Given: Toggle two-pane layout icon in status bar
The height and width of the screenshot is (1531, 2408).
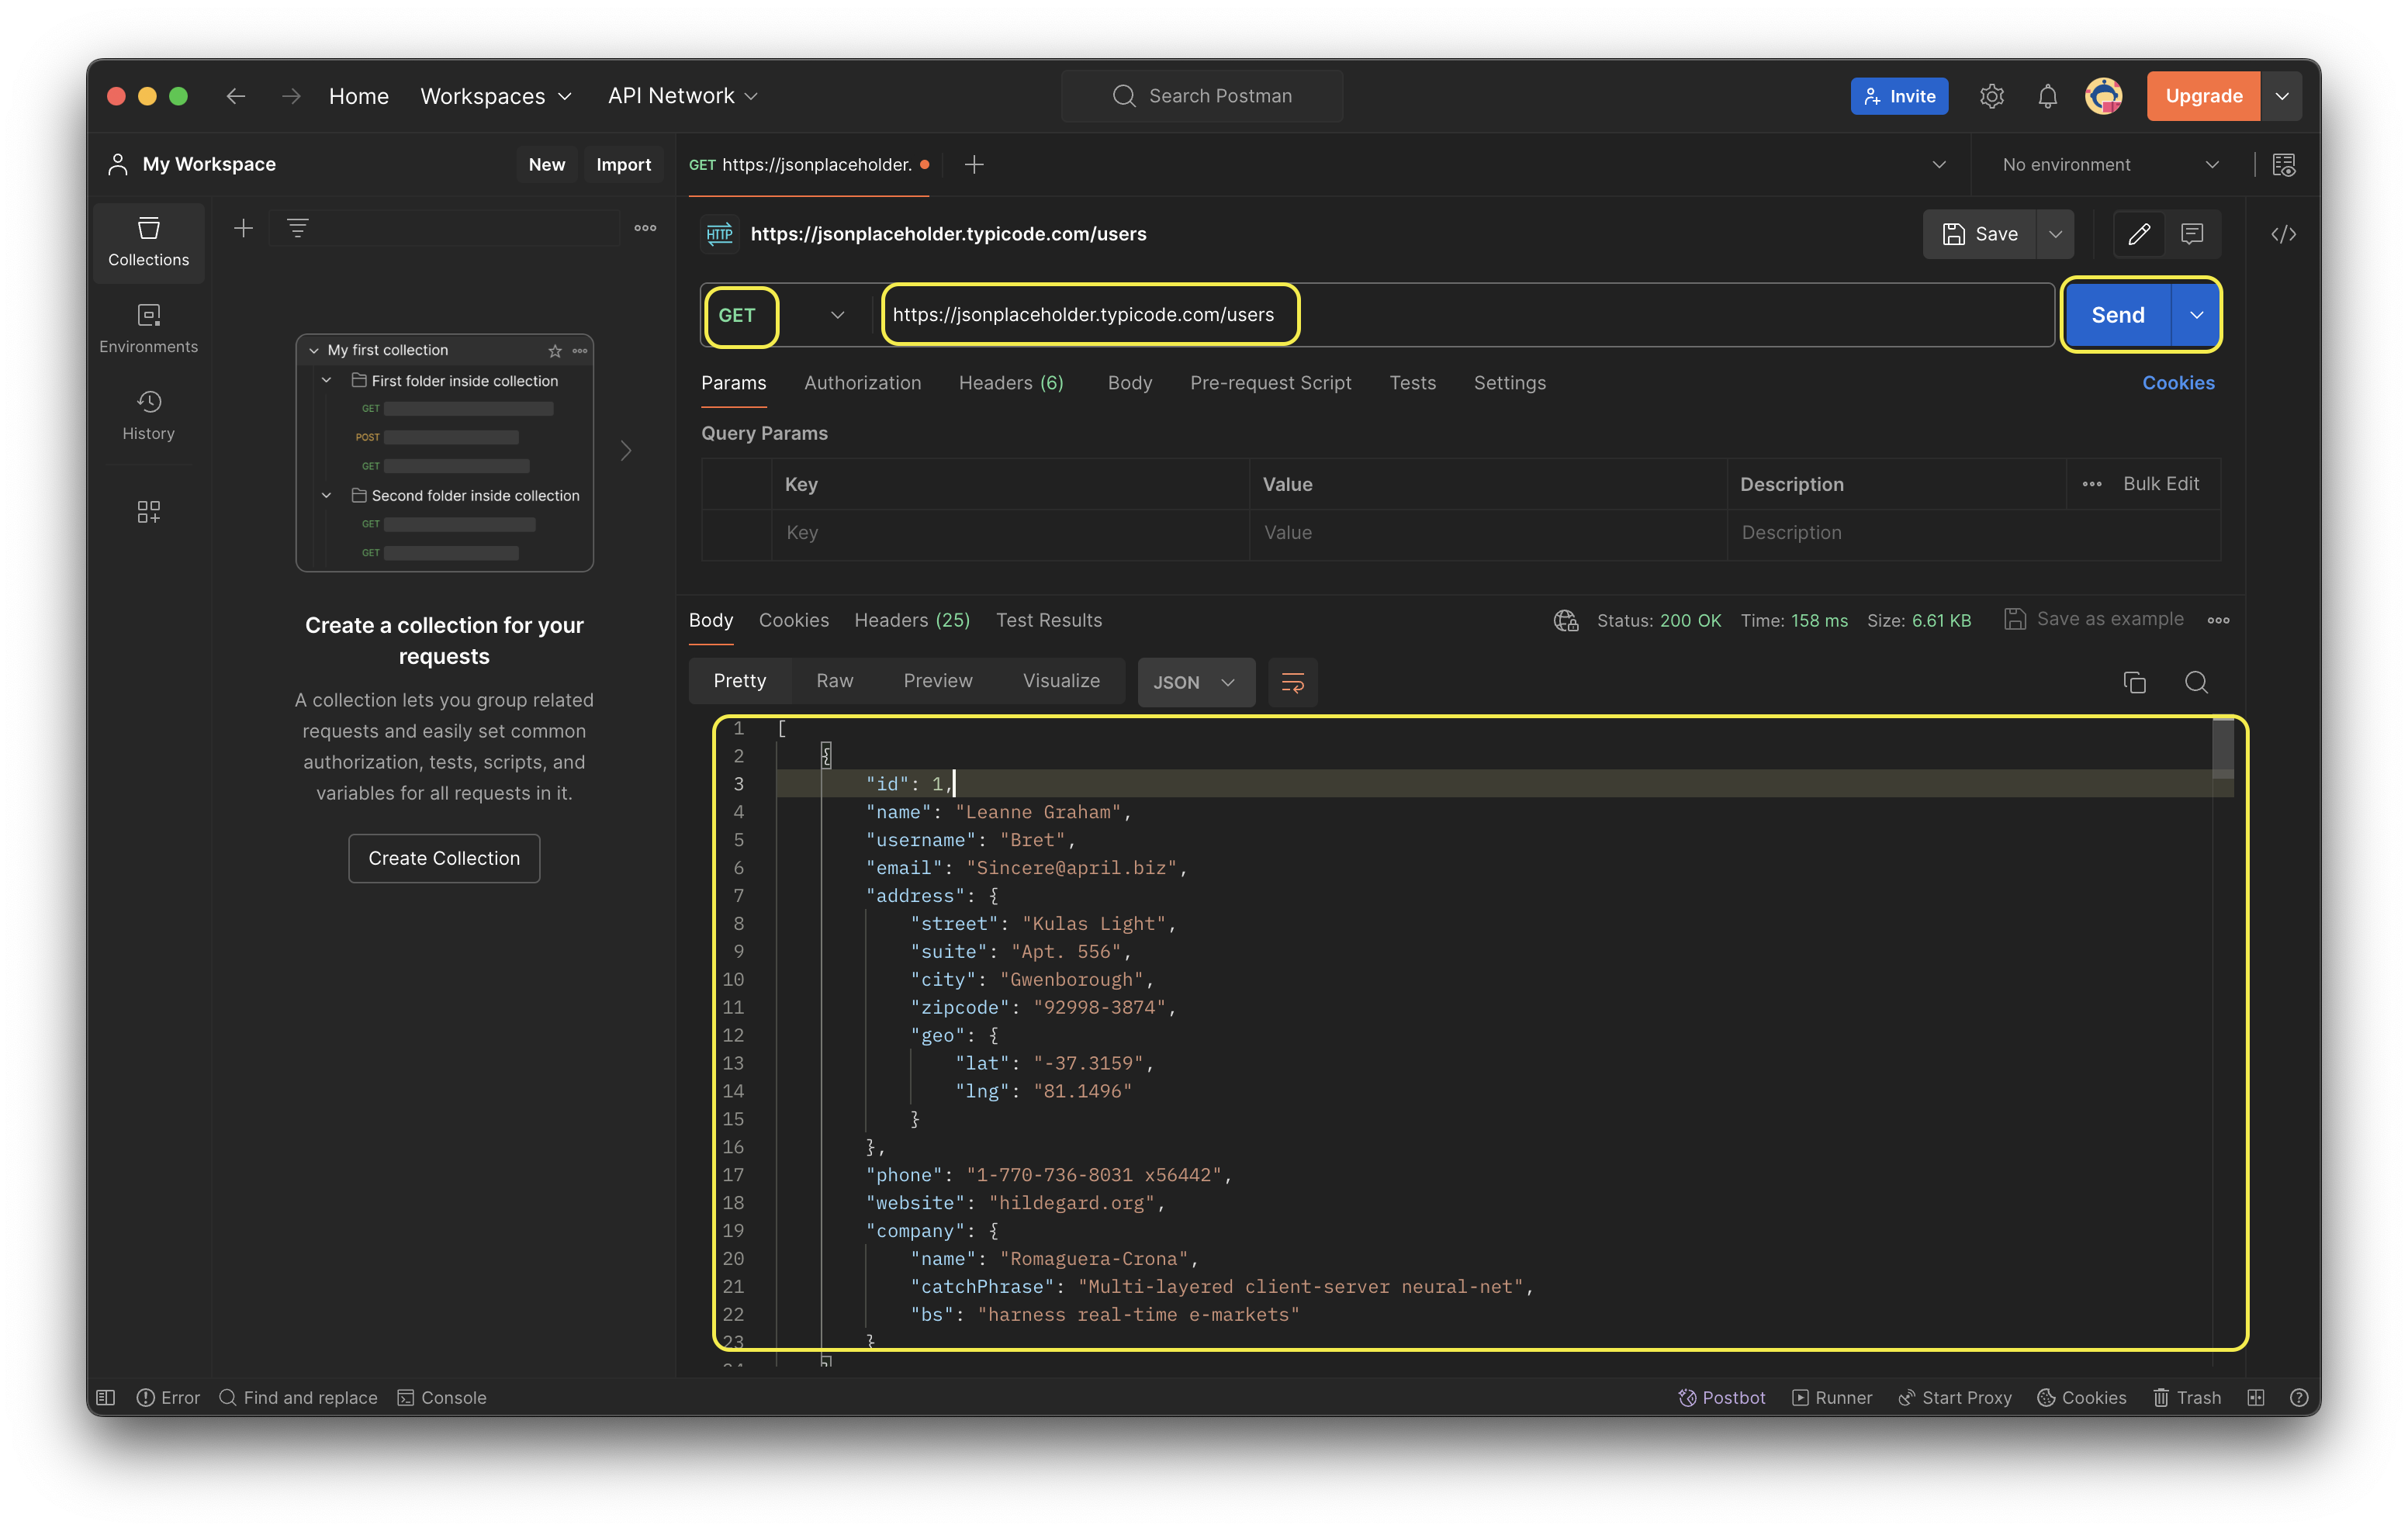Looking at the screenshot, I should tap(2255, 1397).
